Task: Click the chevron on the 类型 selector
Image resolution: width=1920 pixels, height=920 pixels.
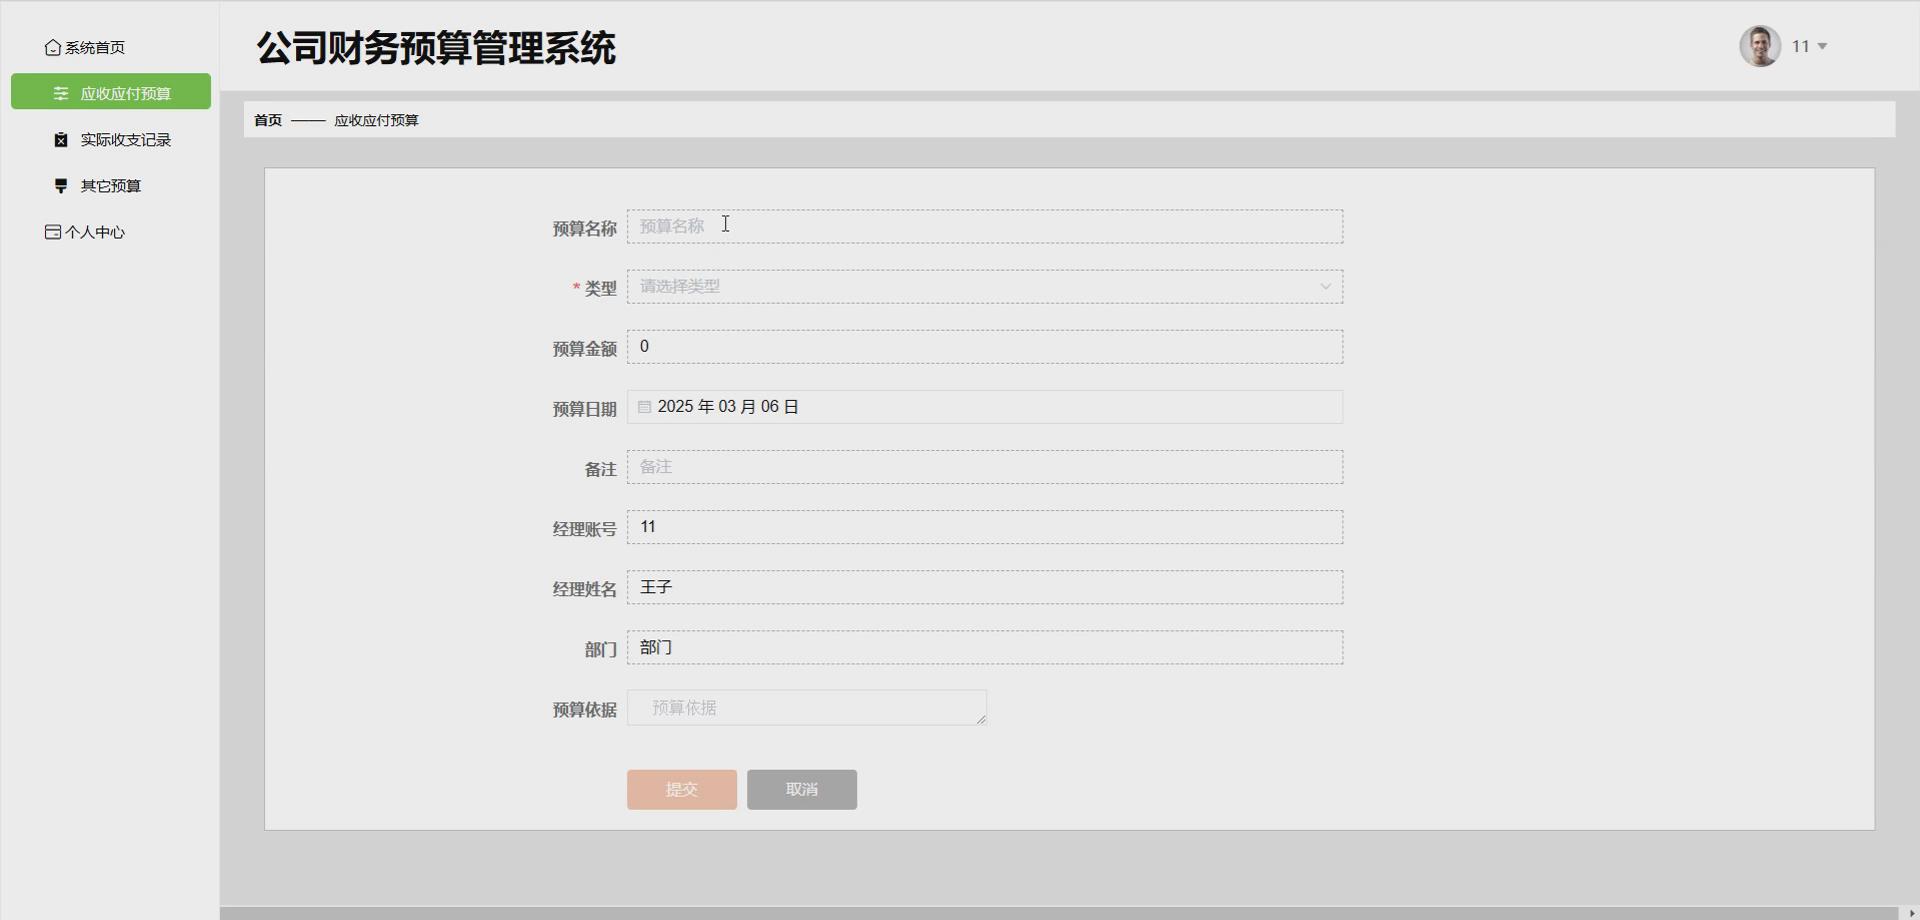Action: pyautogui.click(x=1326, y=286)
